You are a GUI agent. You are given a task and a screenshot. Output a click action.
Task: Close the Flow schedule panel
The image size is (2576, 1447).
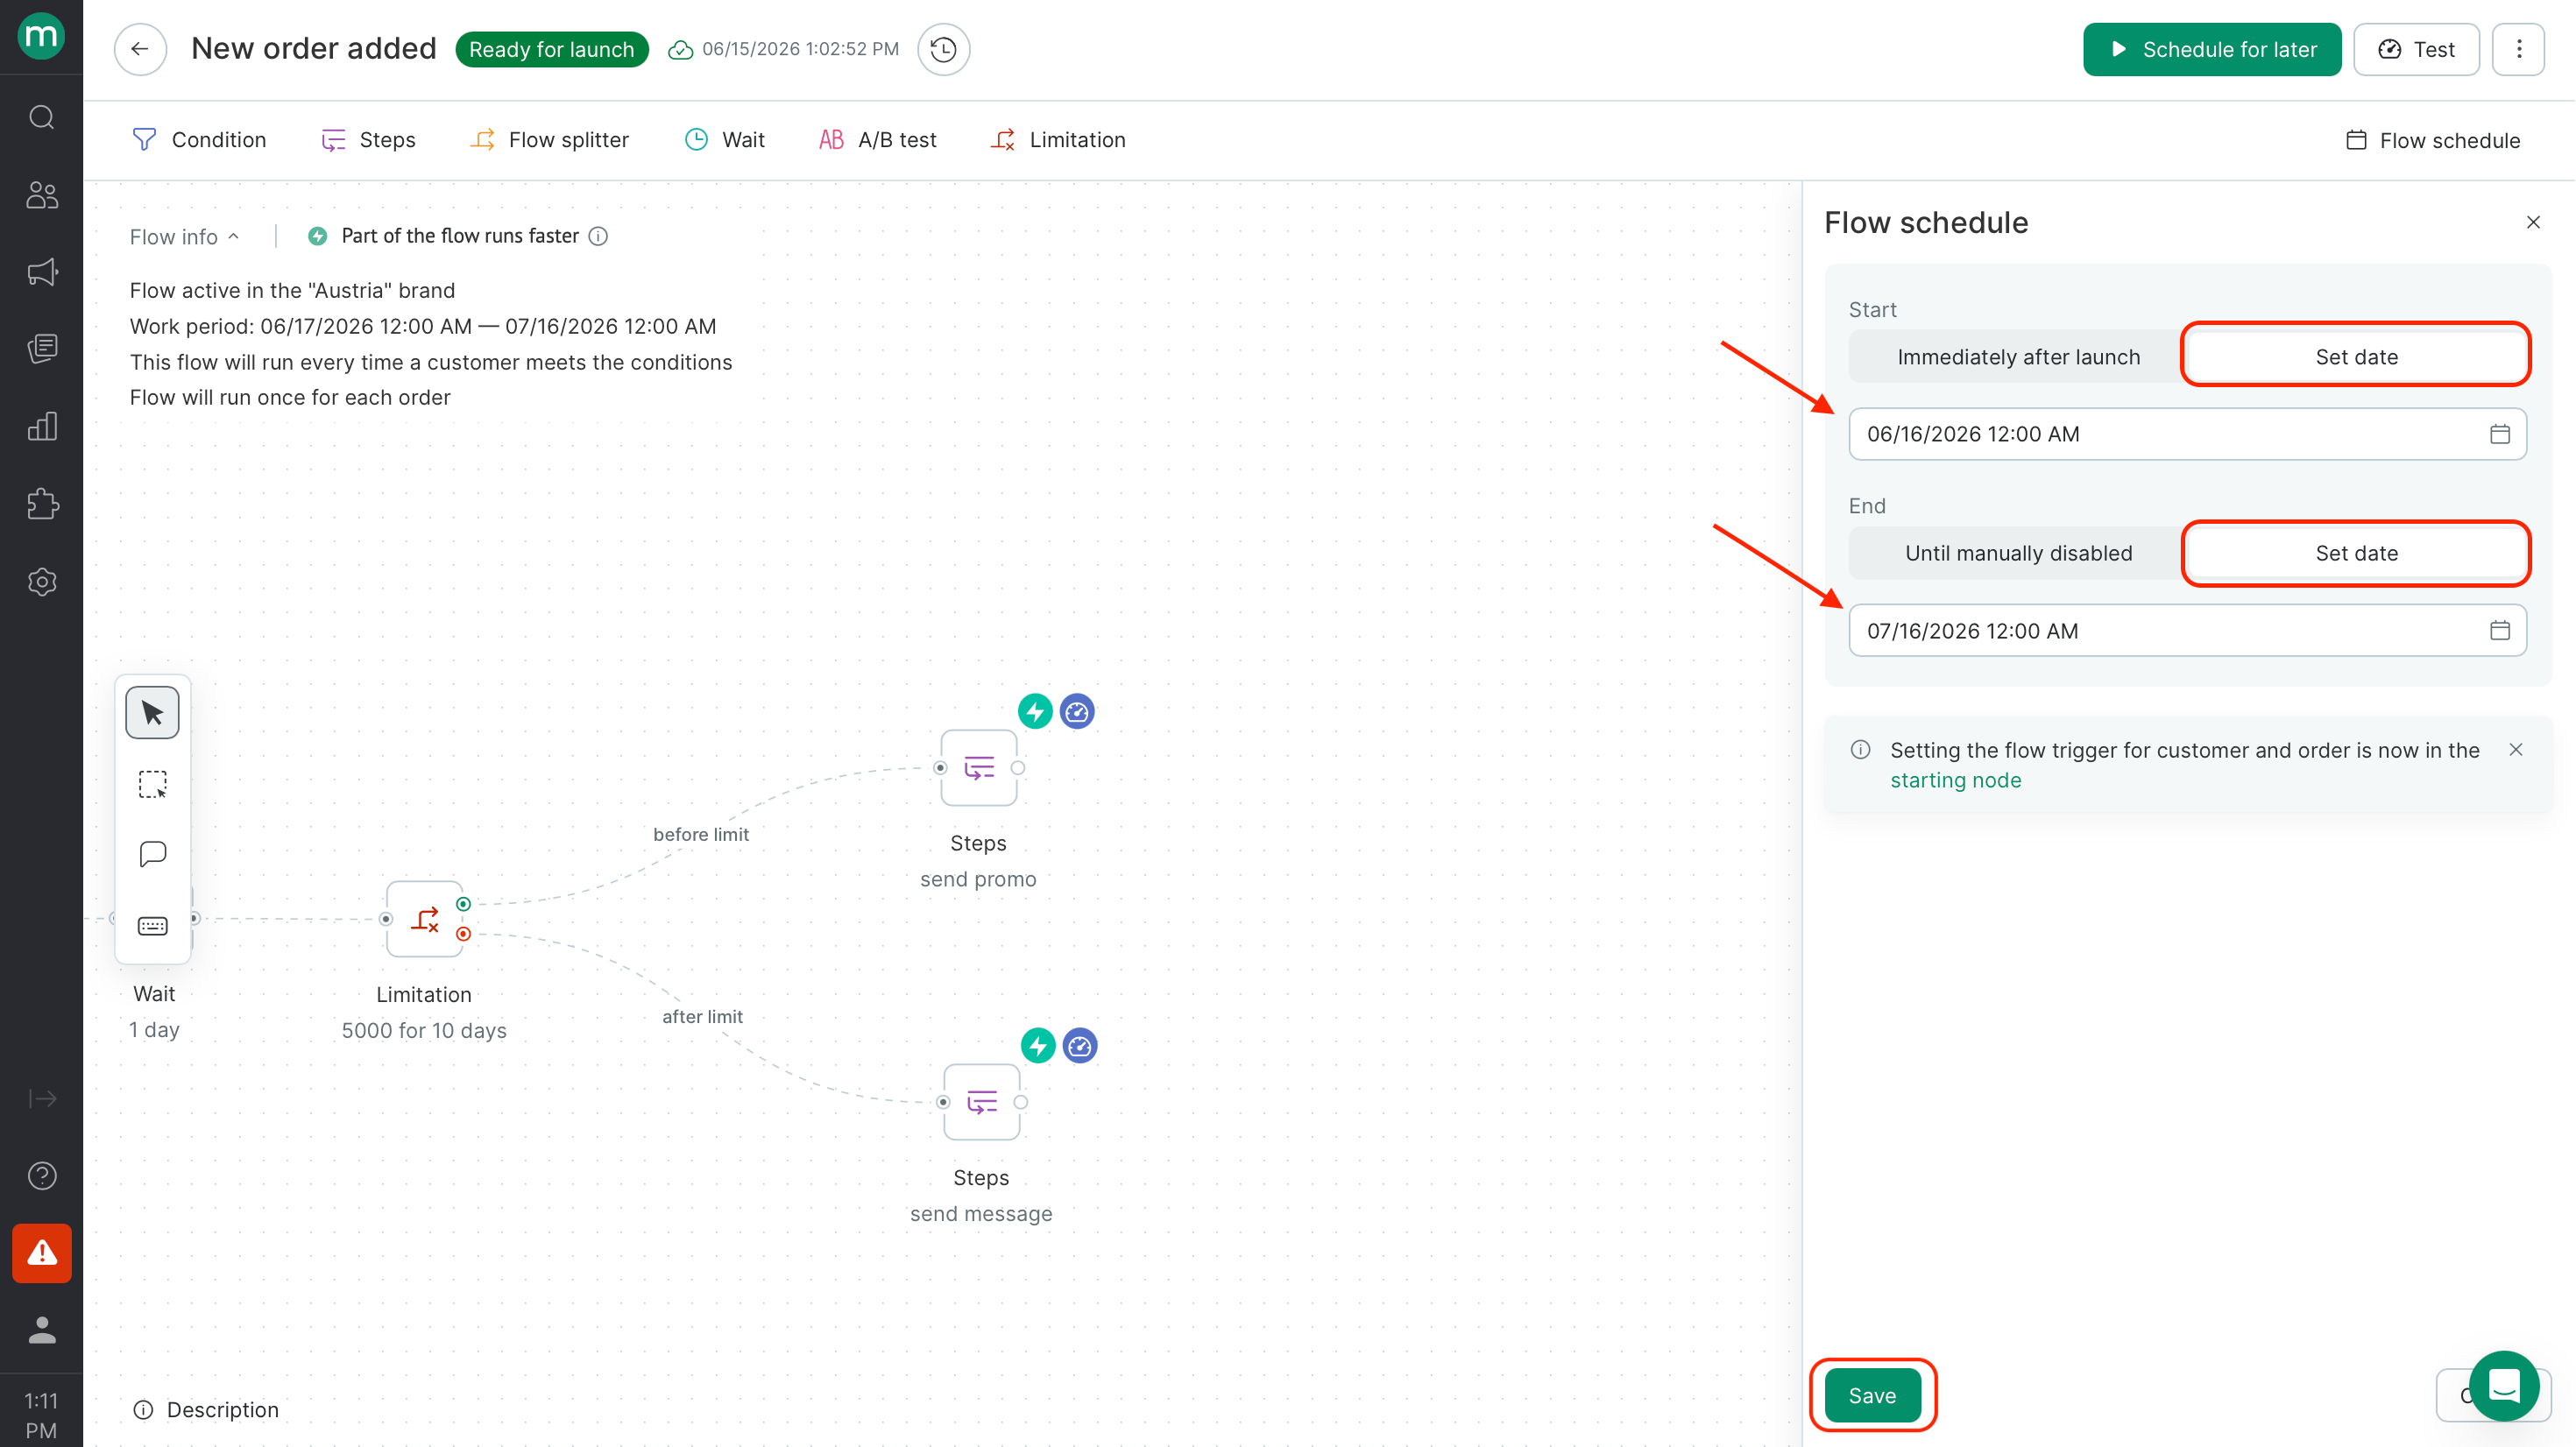click(x=2533, y=222)
